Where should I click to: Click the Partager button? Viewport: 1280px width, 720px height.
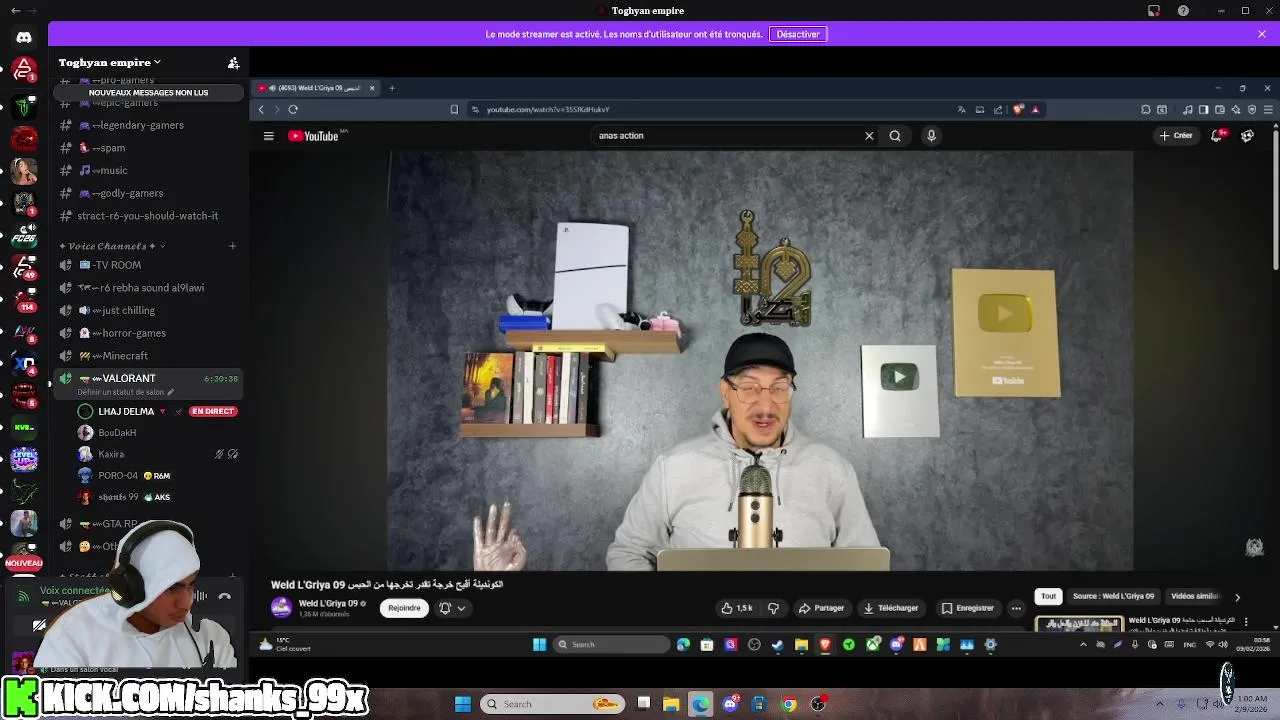pos(821,608)
